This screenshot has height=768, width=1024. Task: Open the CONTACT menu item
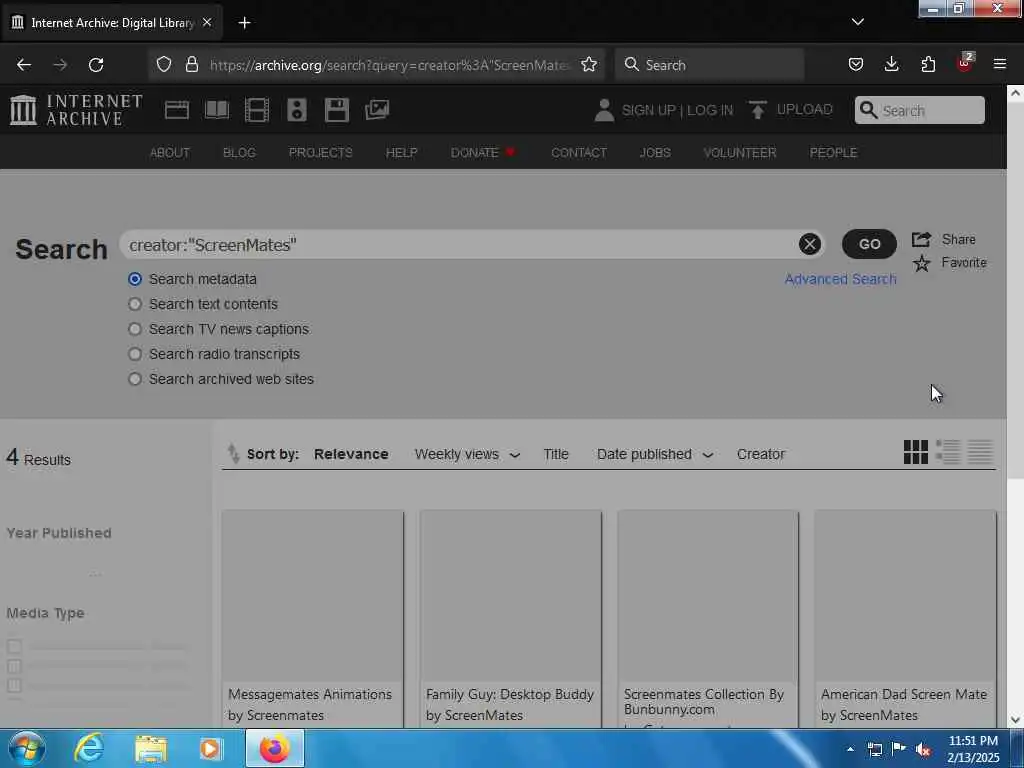click(x=579, y=153)
